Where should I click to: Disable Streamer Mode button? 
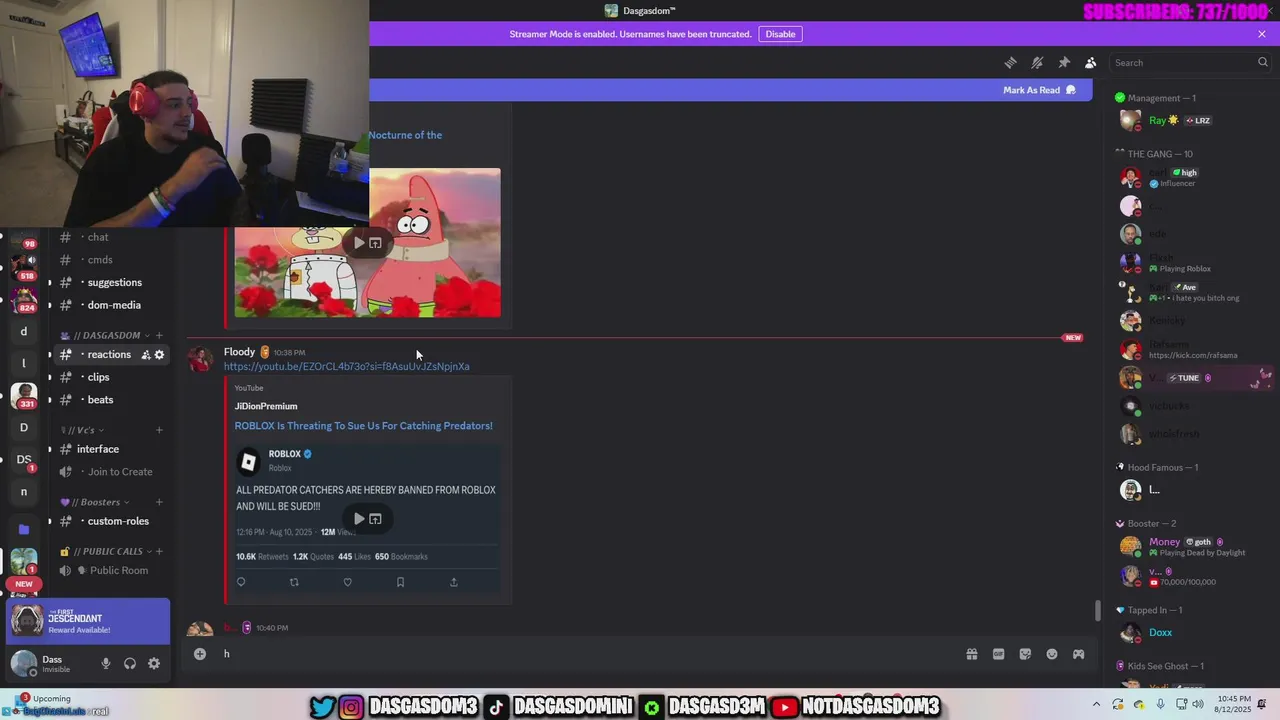(780, 34)
